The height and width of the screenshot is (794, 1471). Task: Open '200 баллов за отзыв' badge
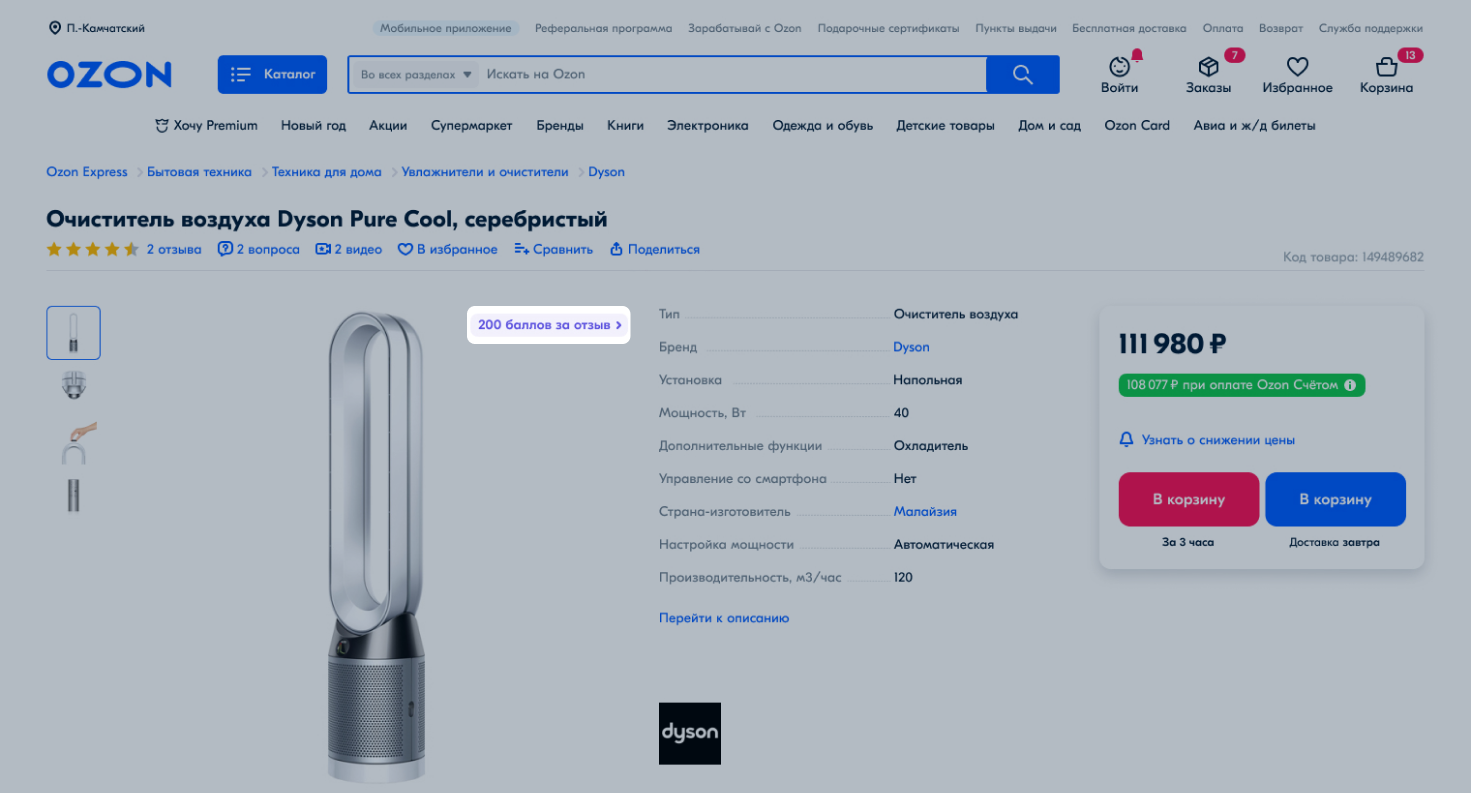549,325
